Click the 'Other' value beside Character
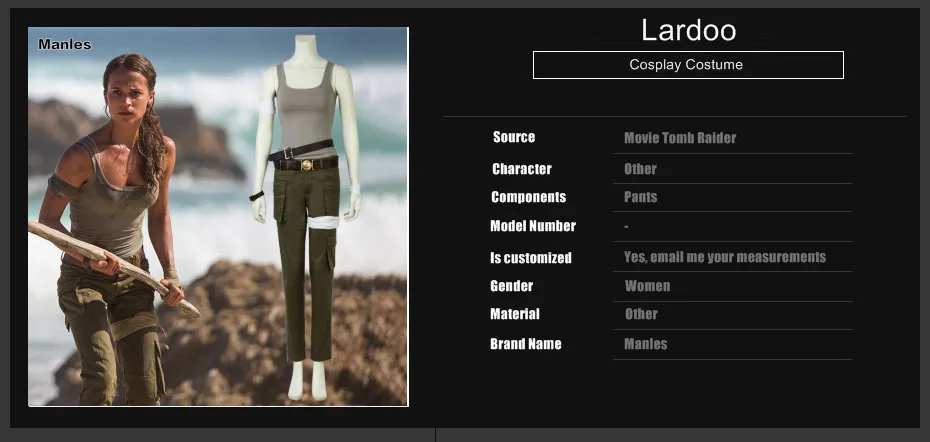The height and width of the screenshot is (442, 930). 640,169
